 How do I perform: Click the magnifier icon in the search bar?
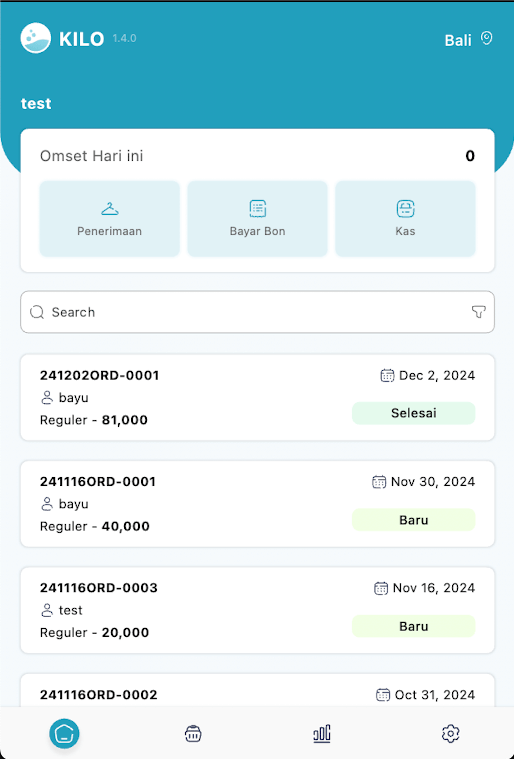(37, 312)
